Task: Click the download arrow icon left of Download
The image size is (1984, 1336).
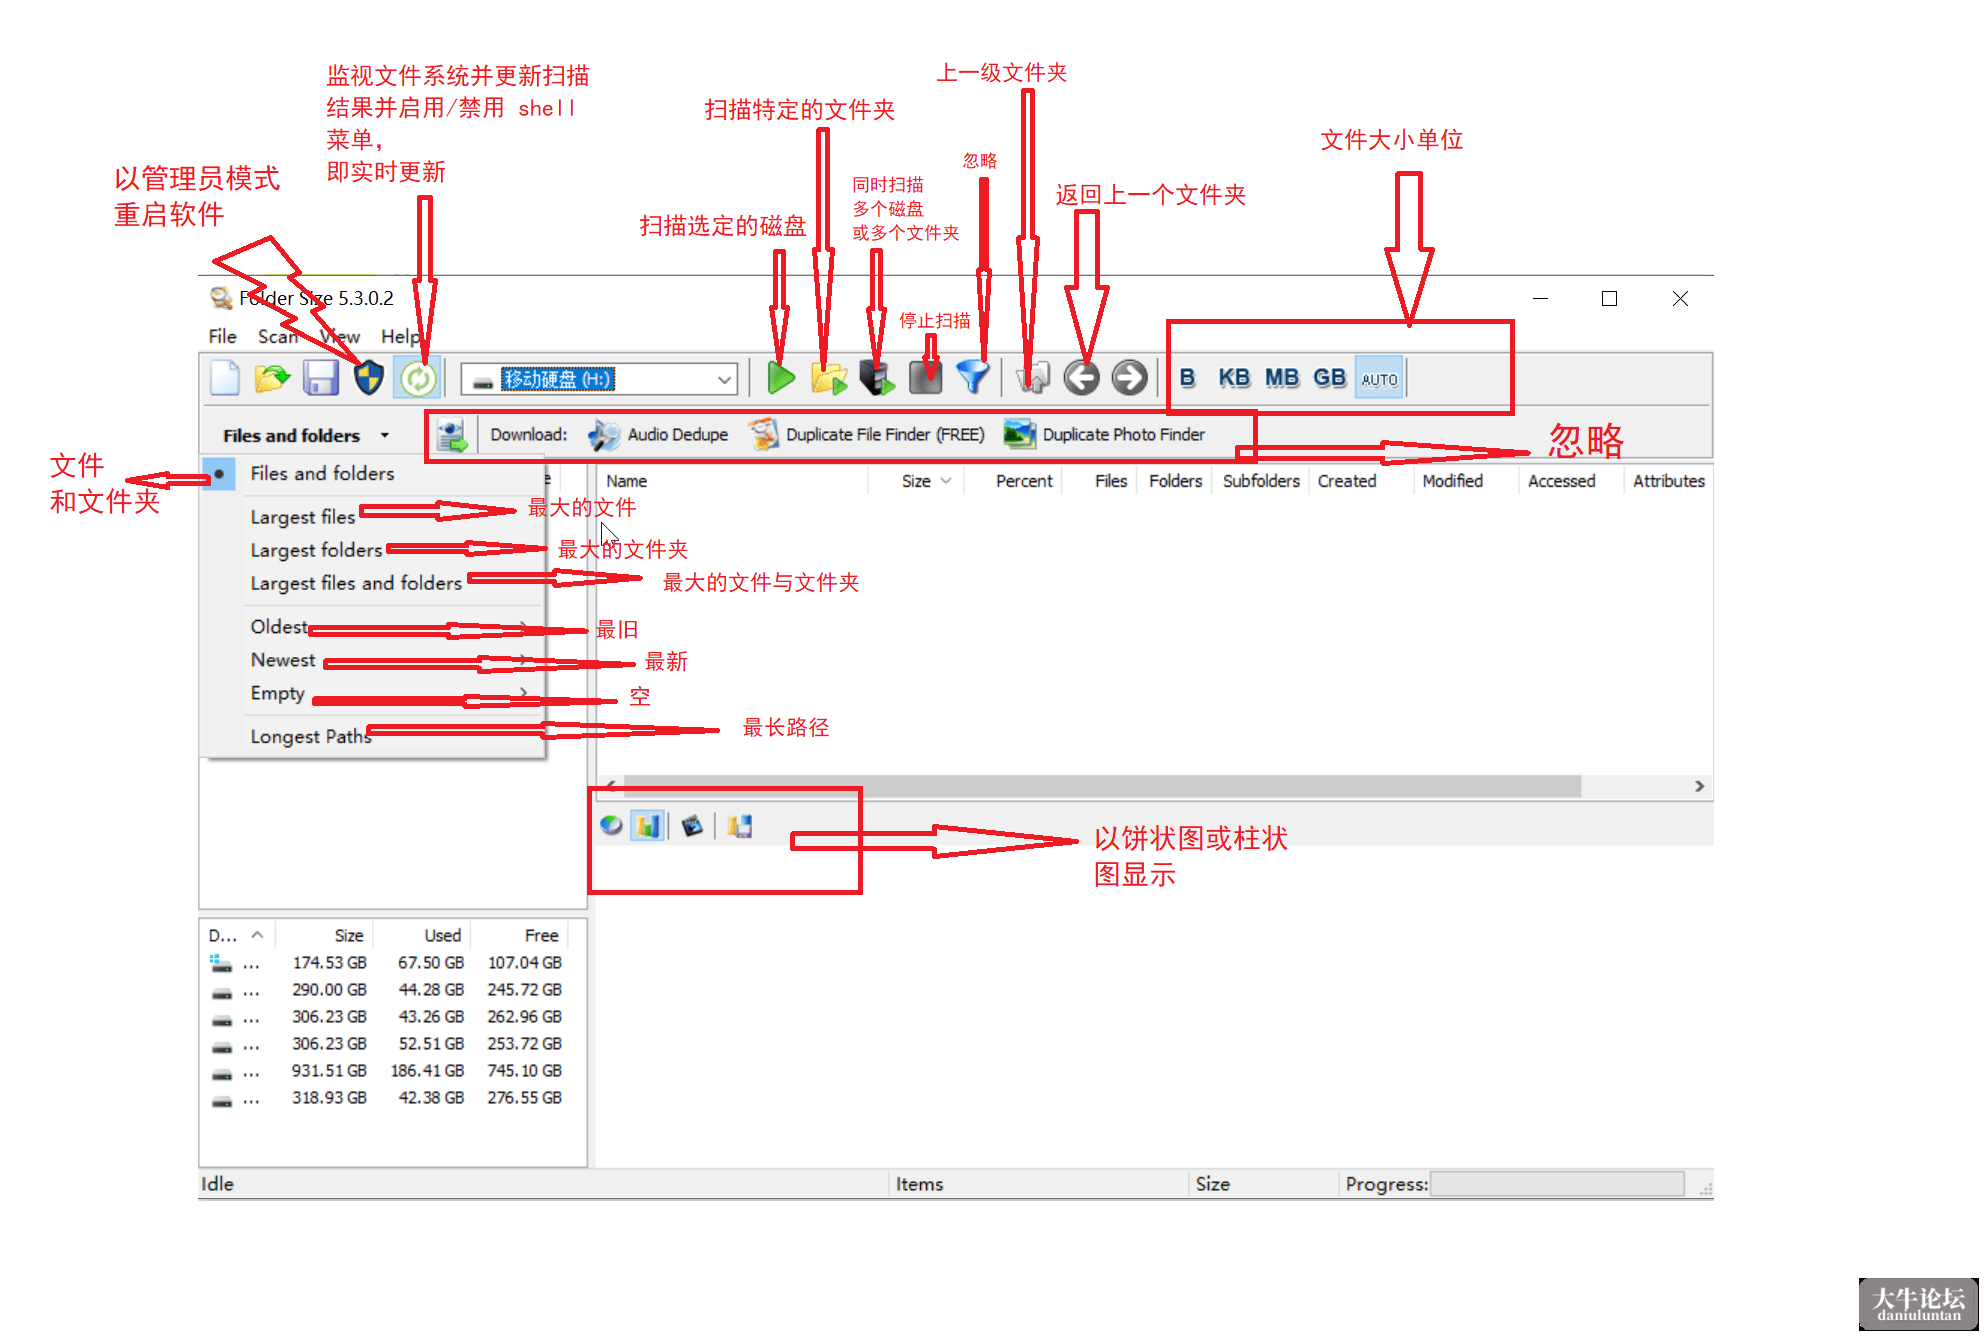Action: click(452, 434)
